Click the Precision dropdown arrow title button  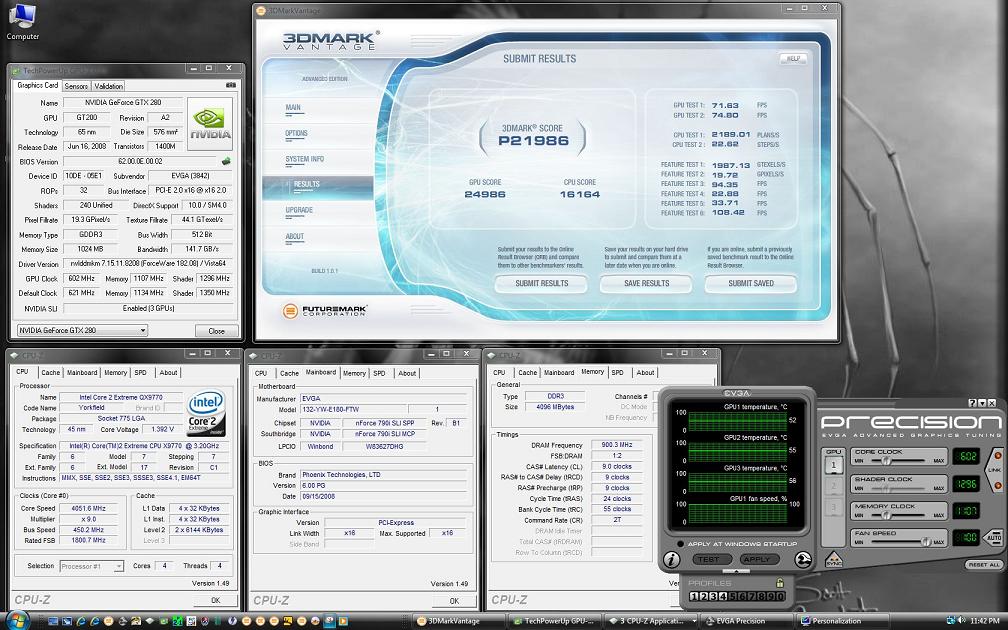982,403
